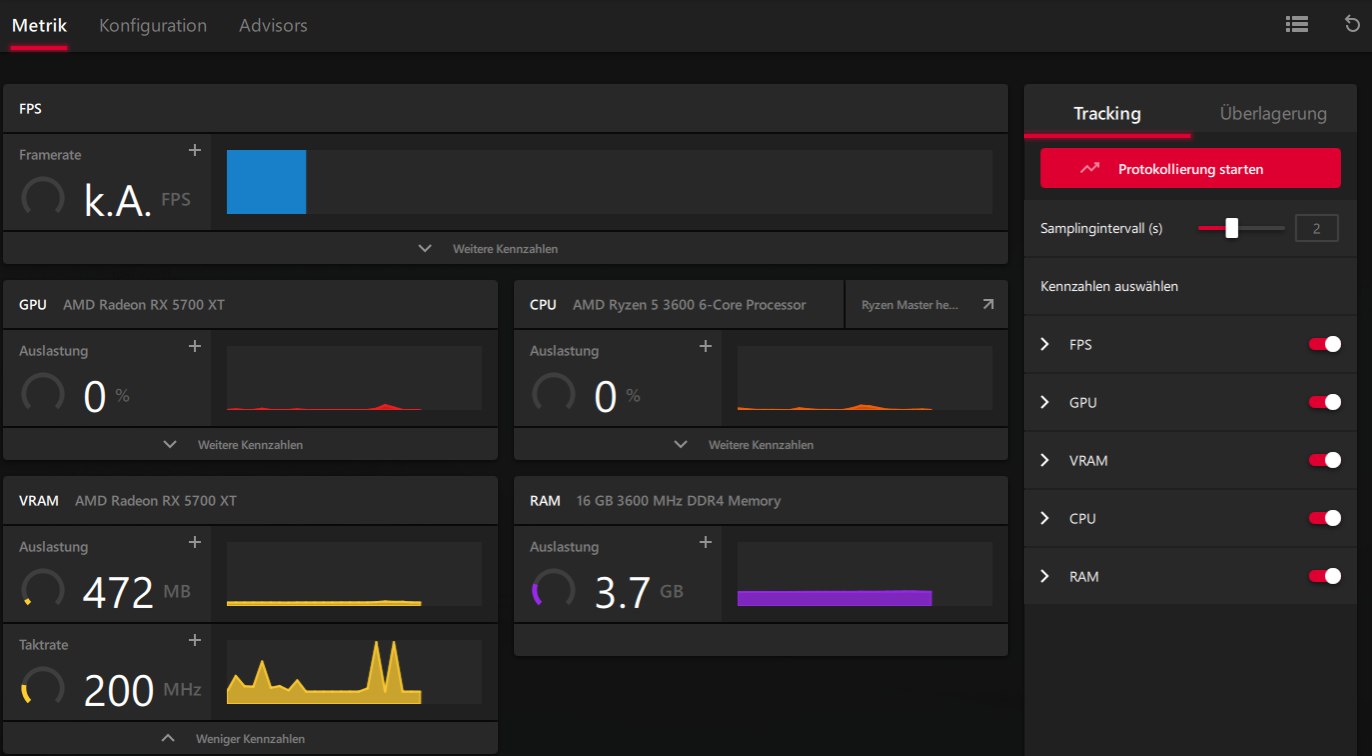Click the 'Samplingintervall (s)' label
1372x756 pixels.
click(1101, 229)
